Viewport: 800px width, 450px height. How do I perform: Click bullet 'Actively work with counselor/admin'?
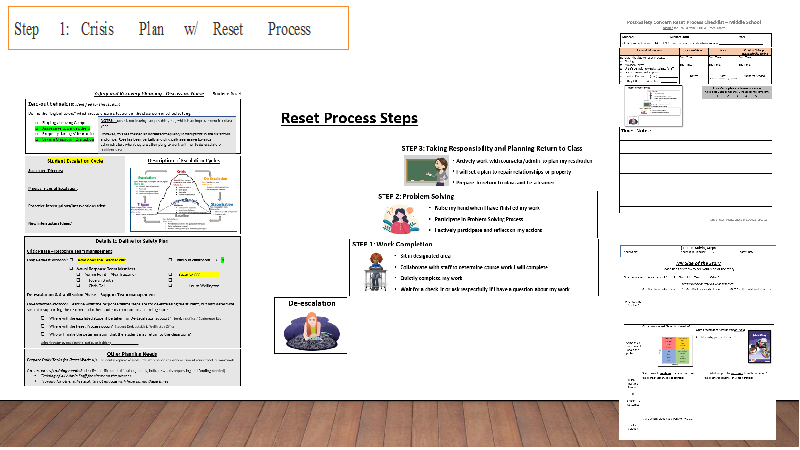[x=524, y=161]
